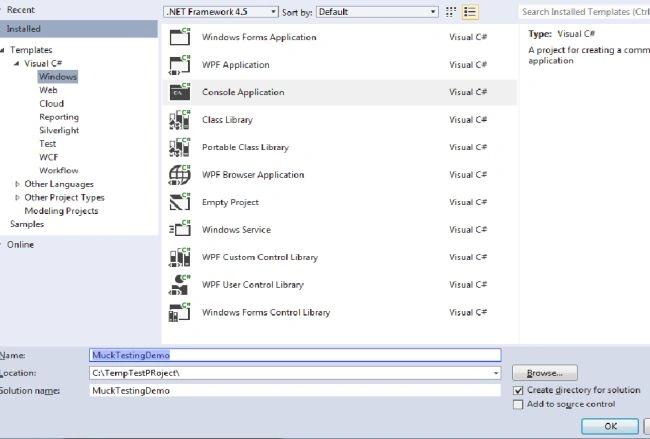The image size is (650, 439).
Task: Uncheck Create directory for solution
Action: pos(518,390)
